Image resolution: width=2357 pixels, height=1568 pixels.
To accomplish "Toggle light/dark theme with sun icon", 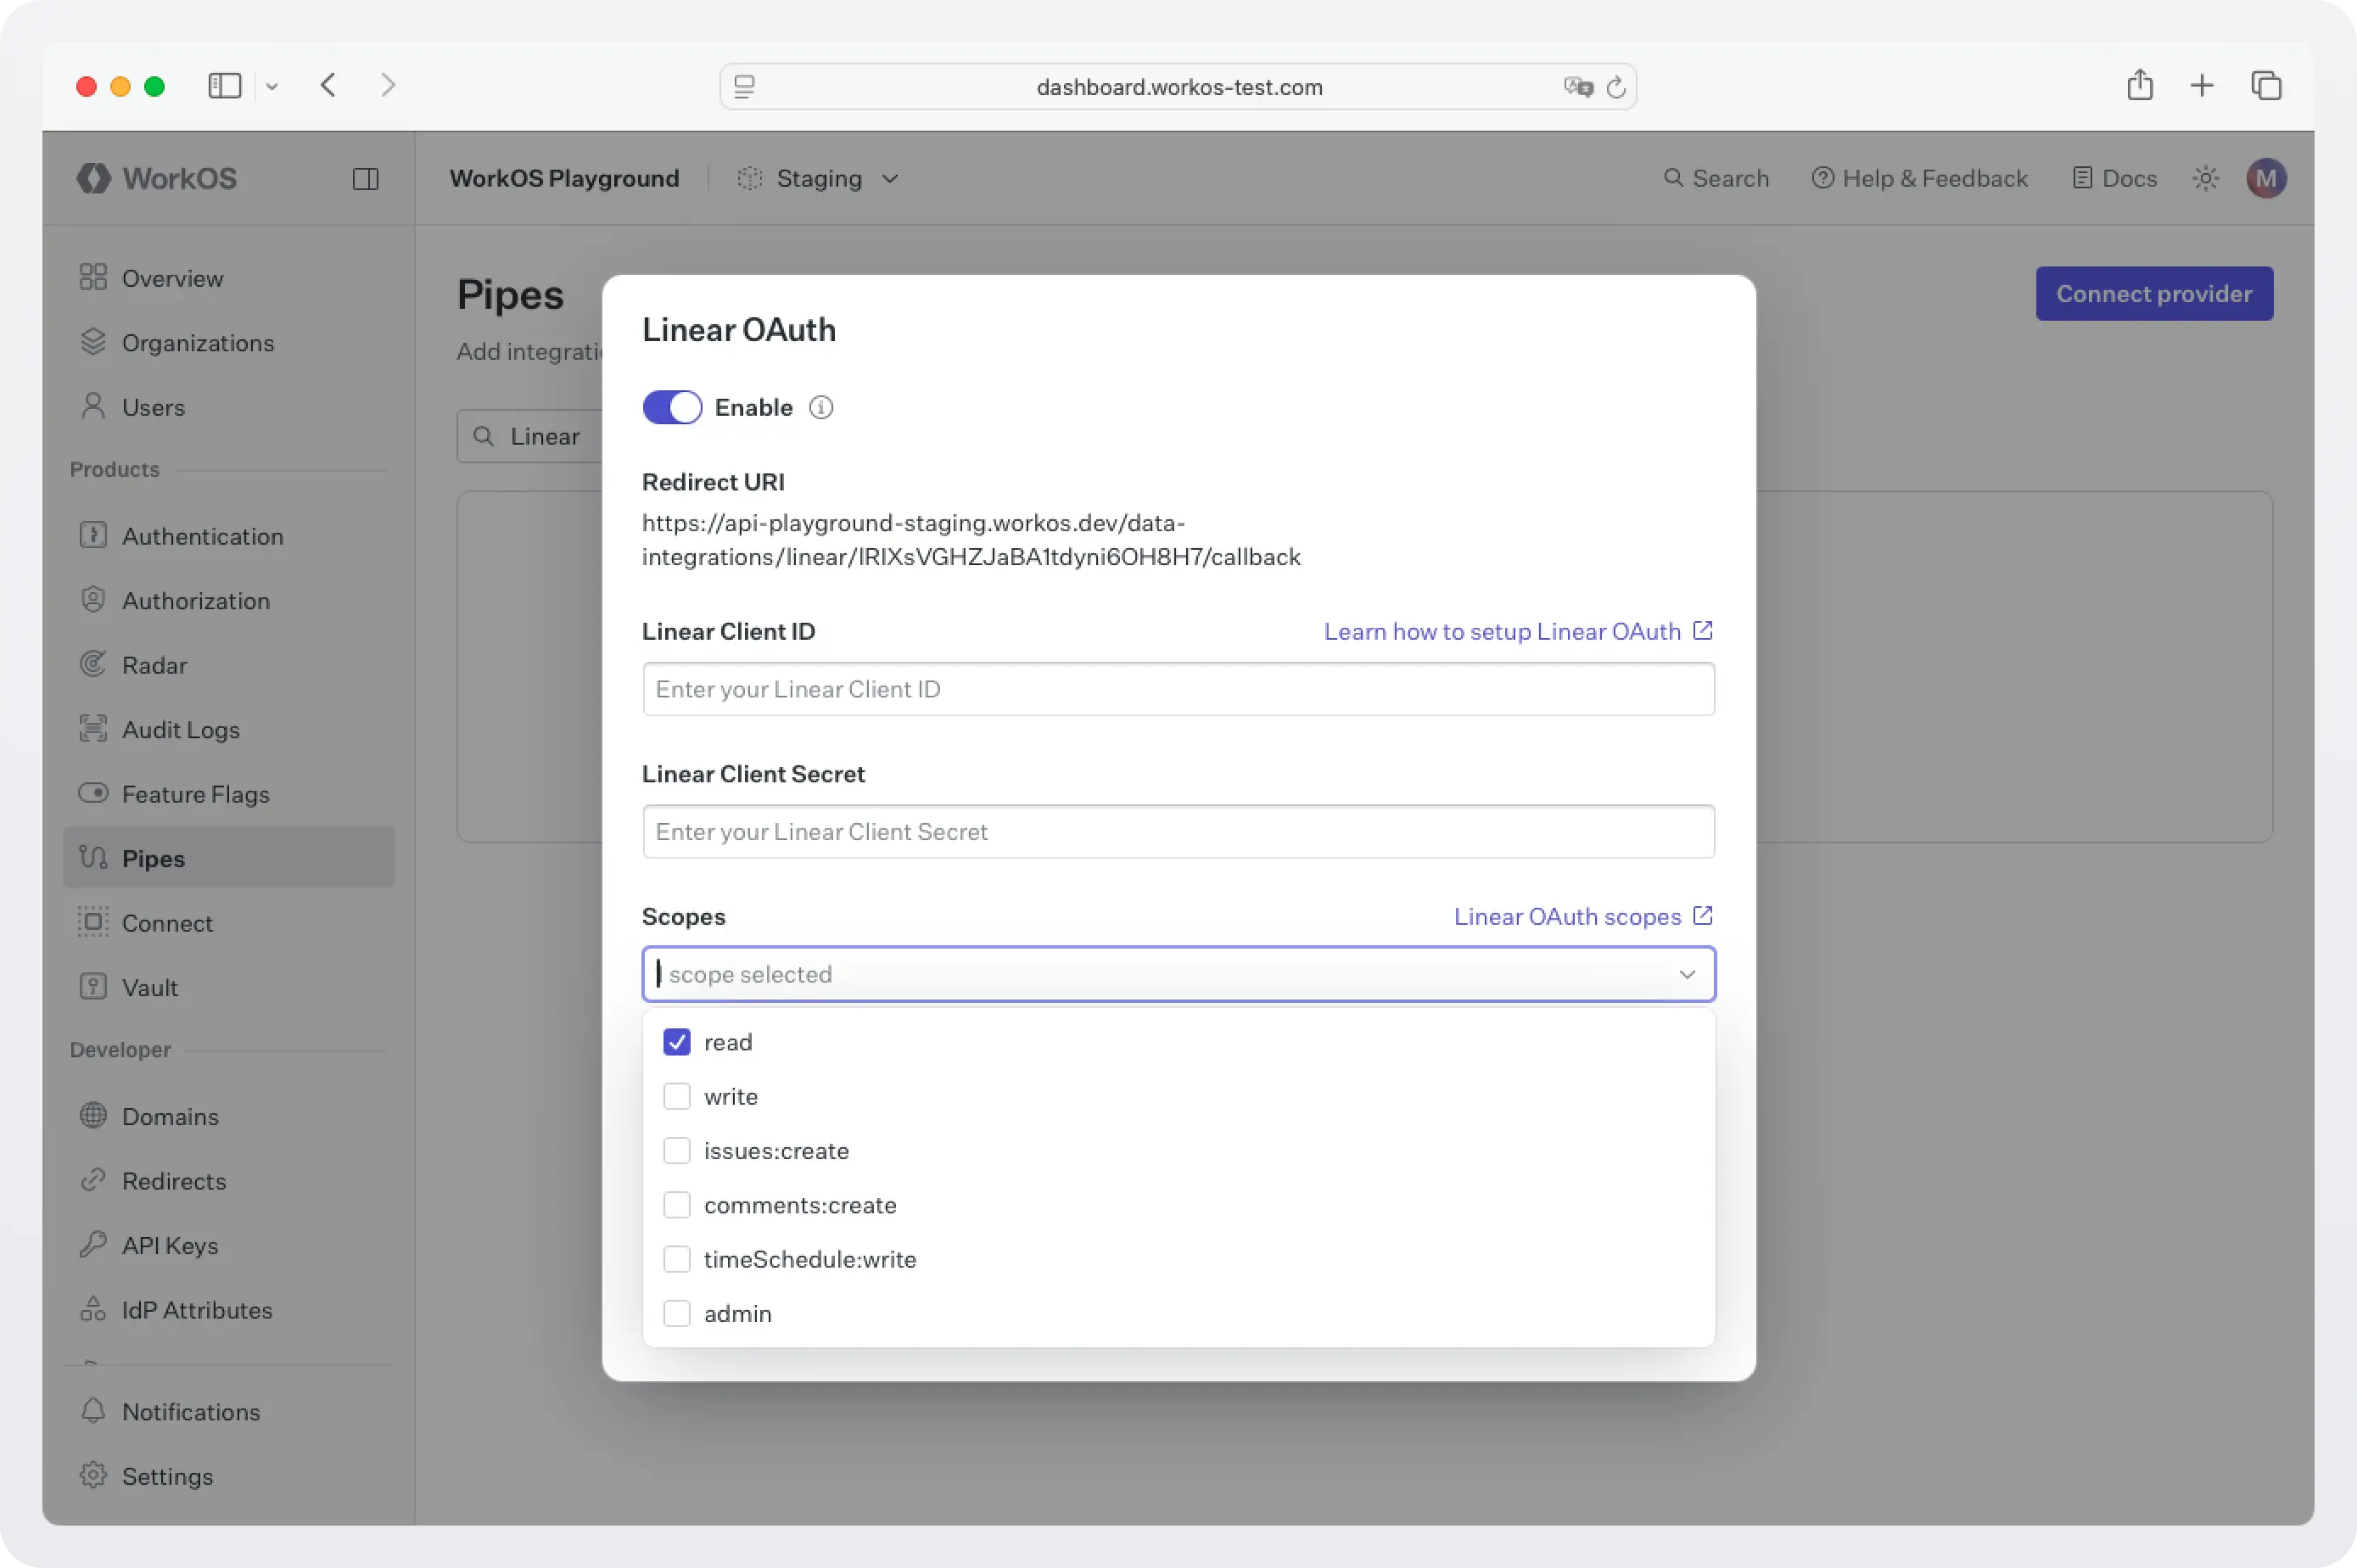I will (x=2205, y=178).
